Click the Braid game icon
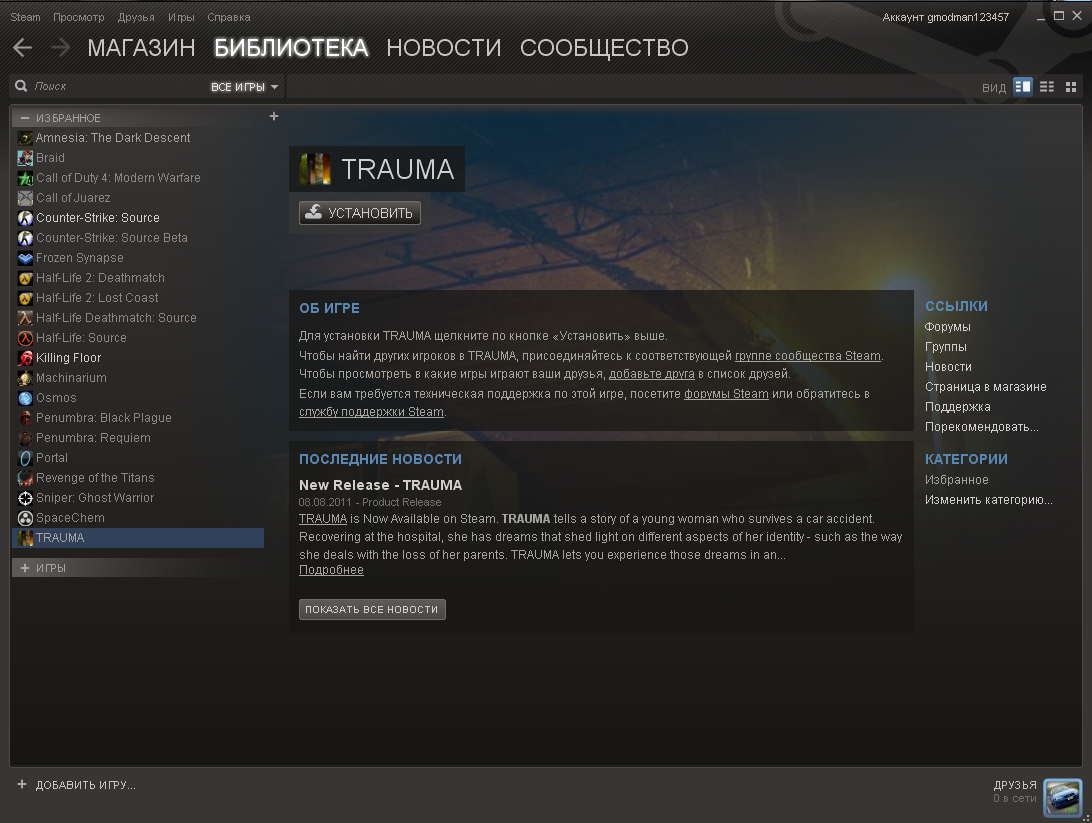Screen dimensions: 1092x823 [25, 158]
